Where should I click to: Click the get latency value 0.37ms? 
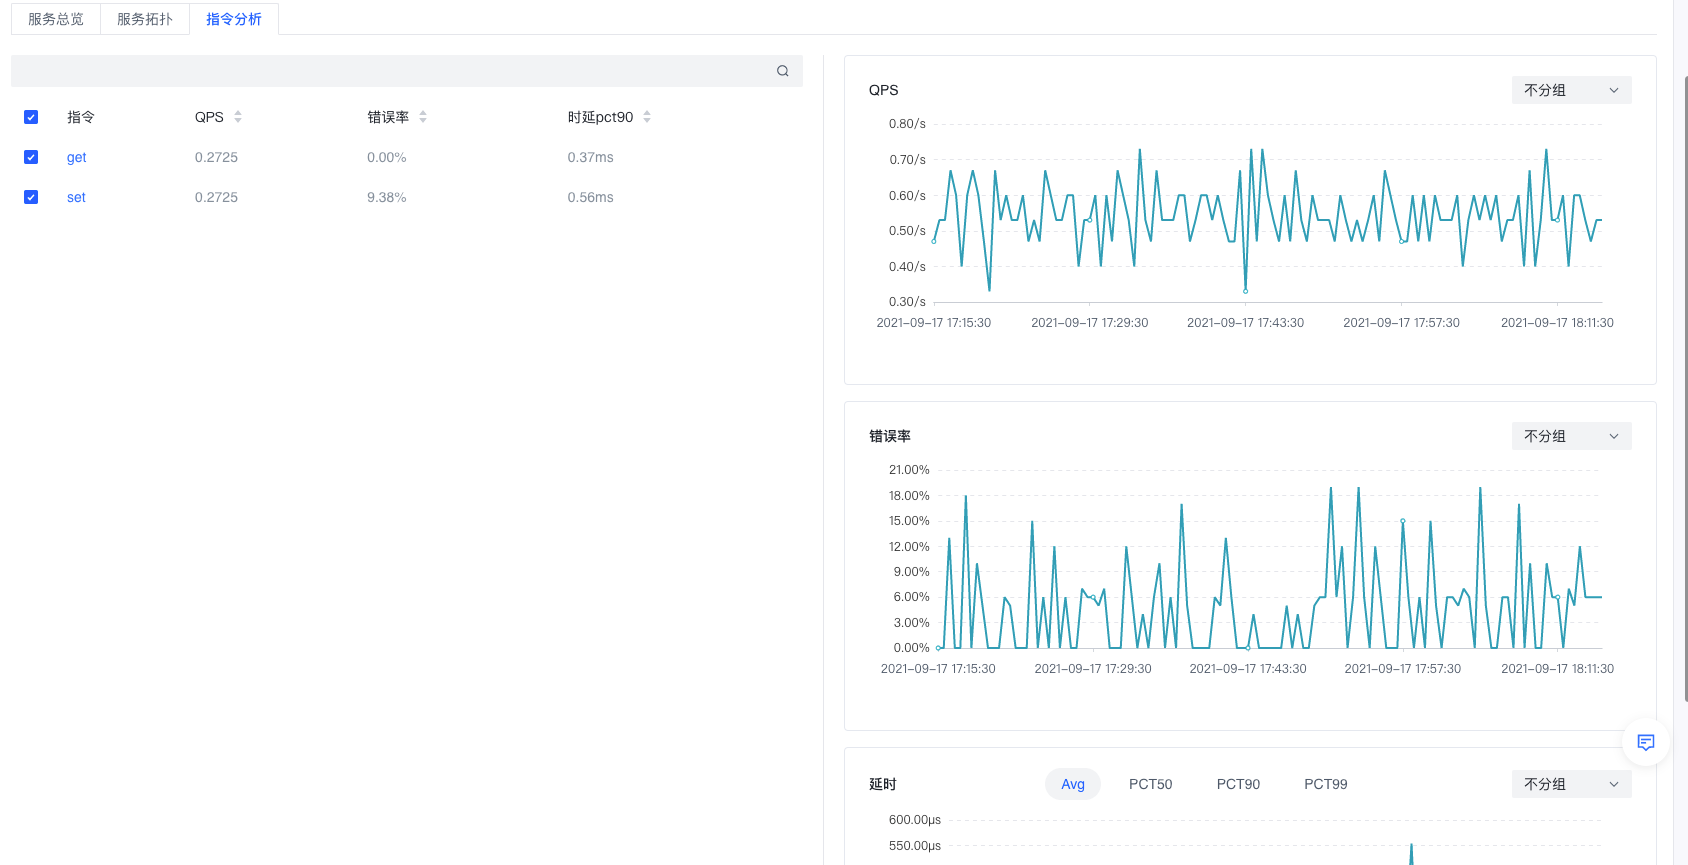pyautogui.click(x=591, y=157)
